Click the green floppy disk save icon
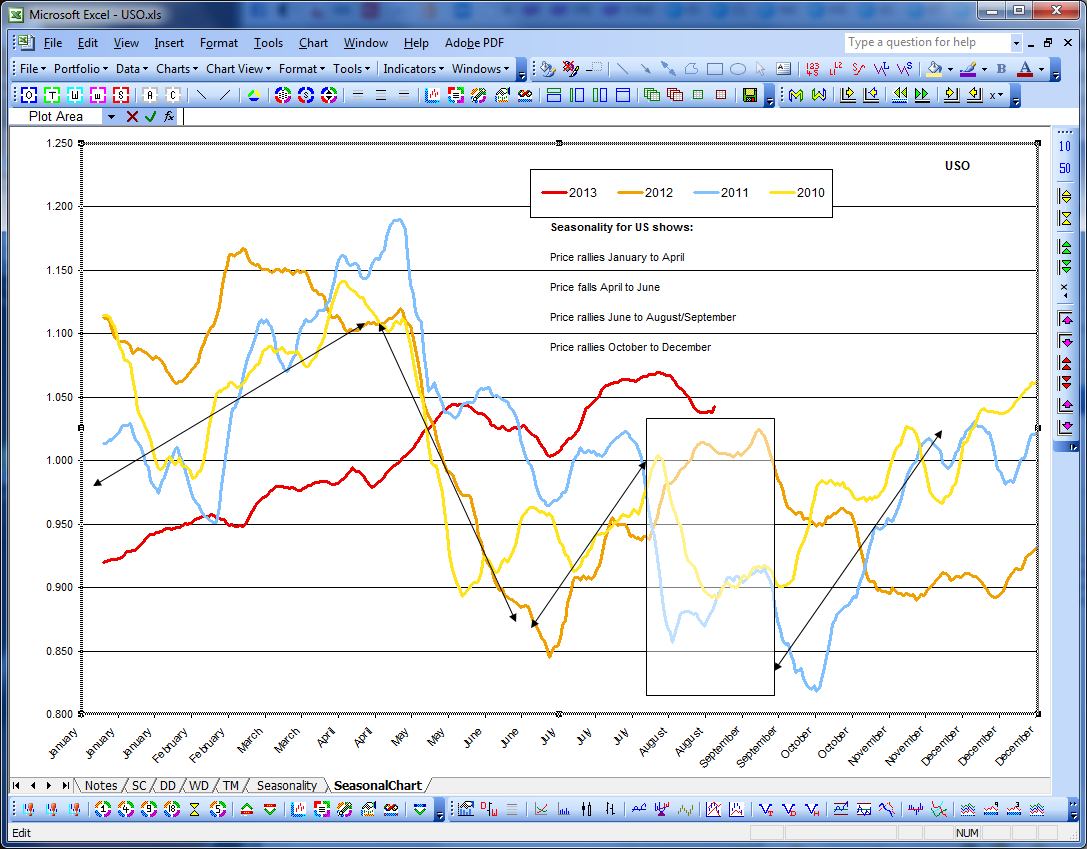The height and width of the screenshot is (849, 1087). 749,95
